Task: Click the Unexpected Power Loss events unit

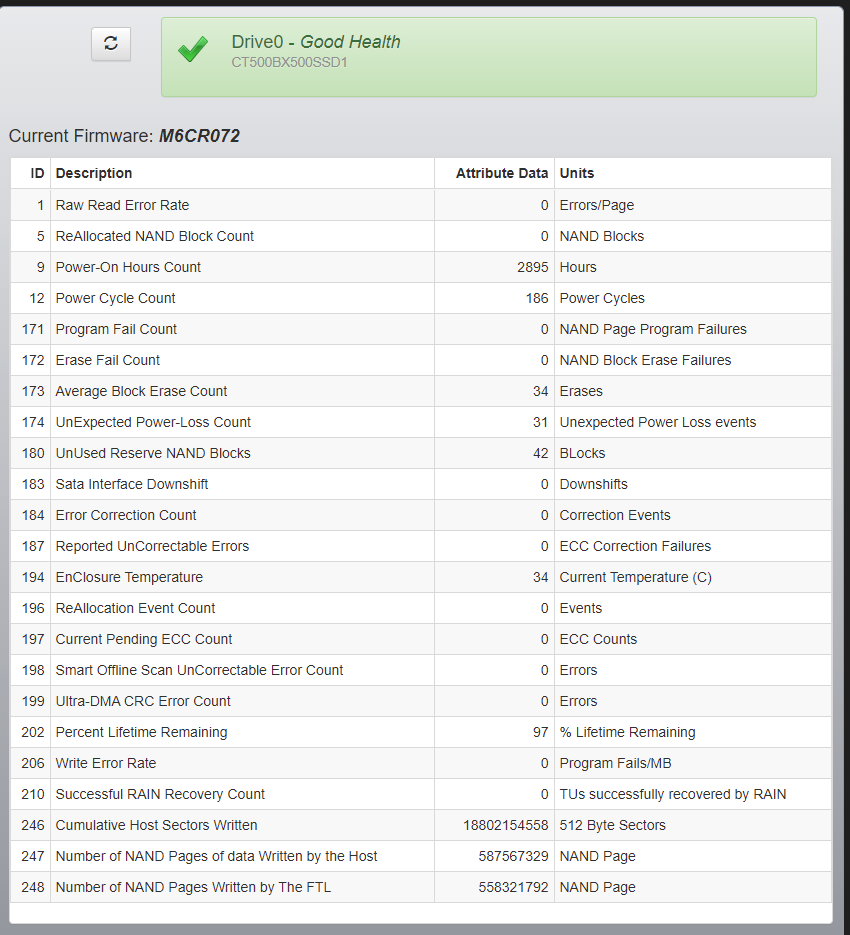Action: 658,422
